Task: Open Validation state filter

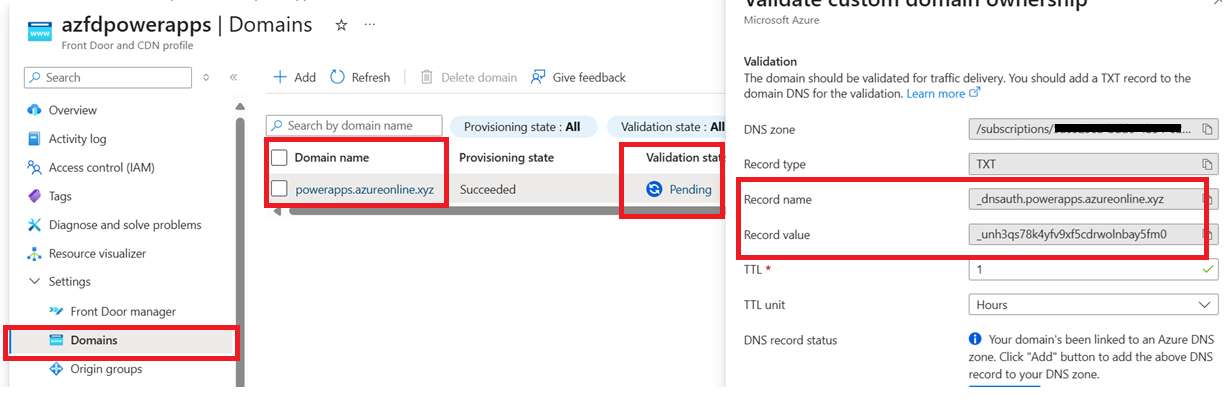Action: pyautogui.click(x=666, y=127)
